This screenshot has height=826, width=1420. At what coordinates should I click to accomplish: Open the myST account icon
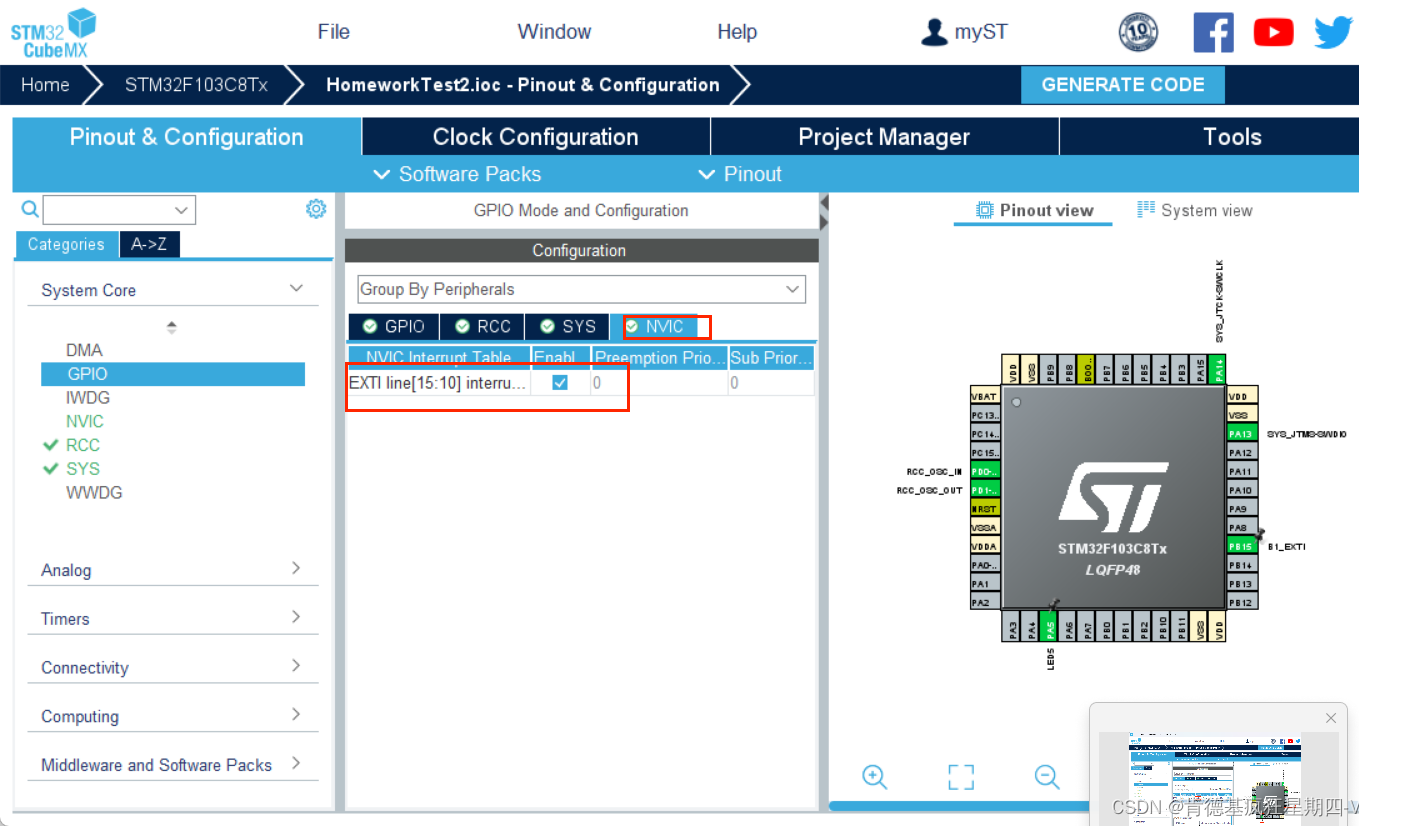[x=933, y=32]
